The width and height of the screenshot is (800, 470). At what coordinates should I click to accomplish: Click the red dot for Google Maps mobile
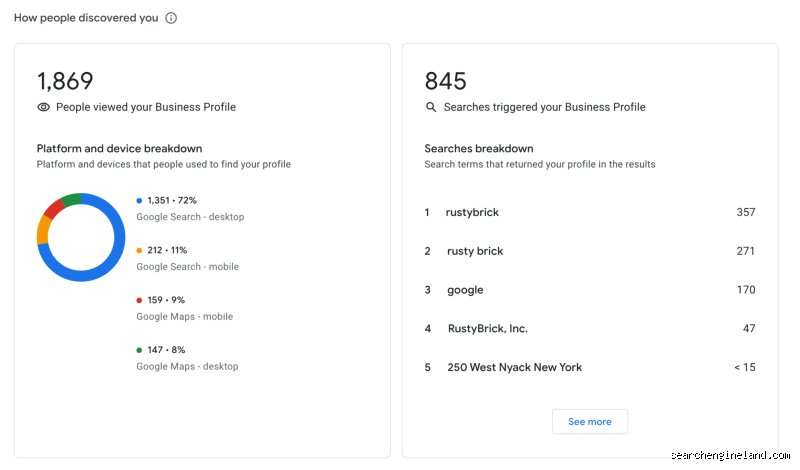[x=139, y=300]
